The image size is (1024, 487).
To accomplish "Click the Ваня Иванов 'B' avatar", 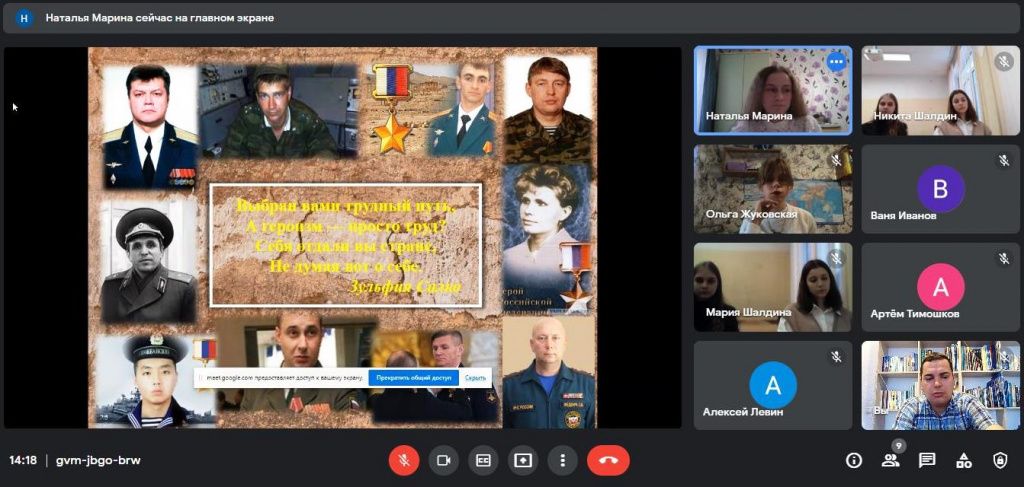I will pos(940,189).
